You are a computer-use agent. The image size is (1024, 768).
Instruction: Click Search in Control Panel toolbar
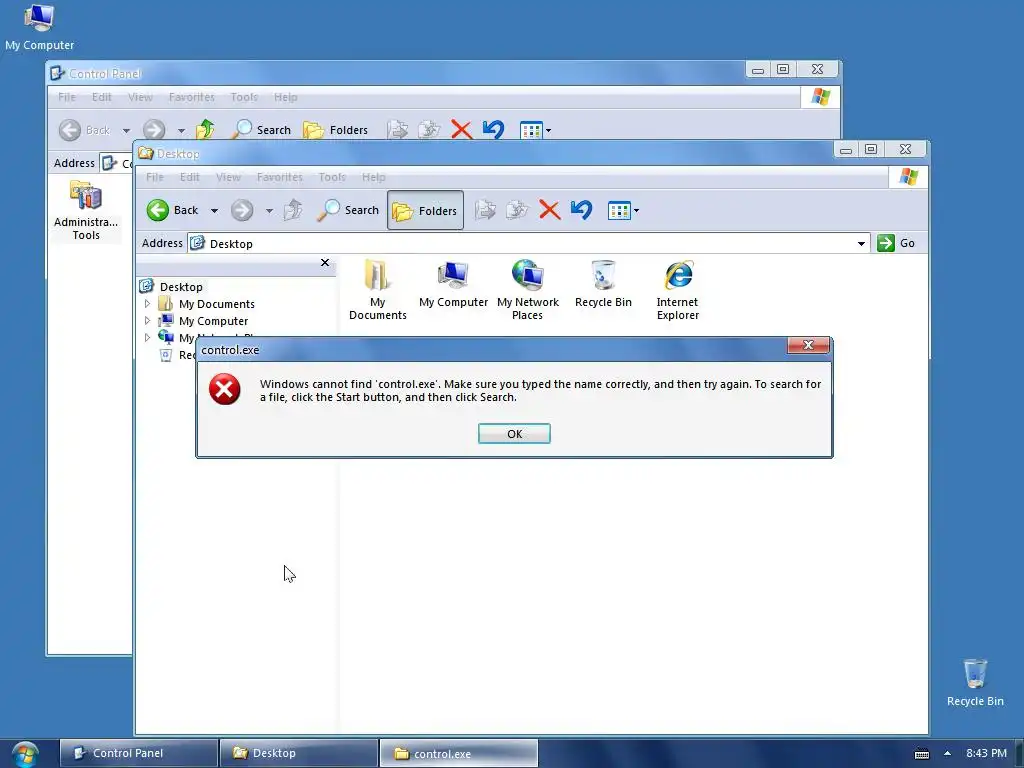[261, 129]
